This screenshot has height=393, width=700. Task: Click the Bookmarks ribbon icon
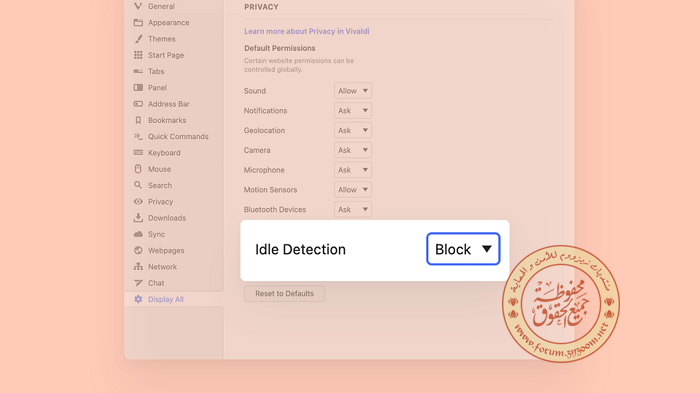[138, 120]
